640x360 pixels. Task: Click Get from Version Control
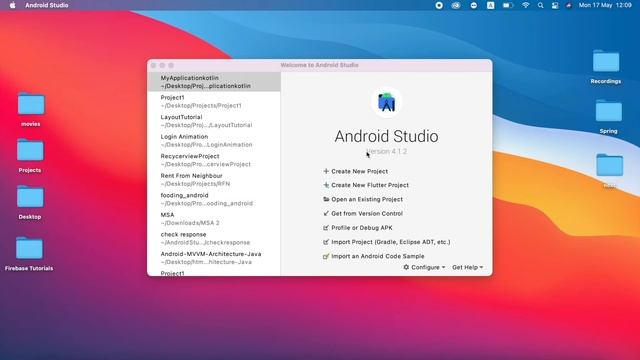367,213
